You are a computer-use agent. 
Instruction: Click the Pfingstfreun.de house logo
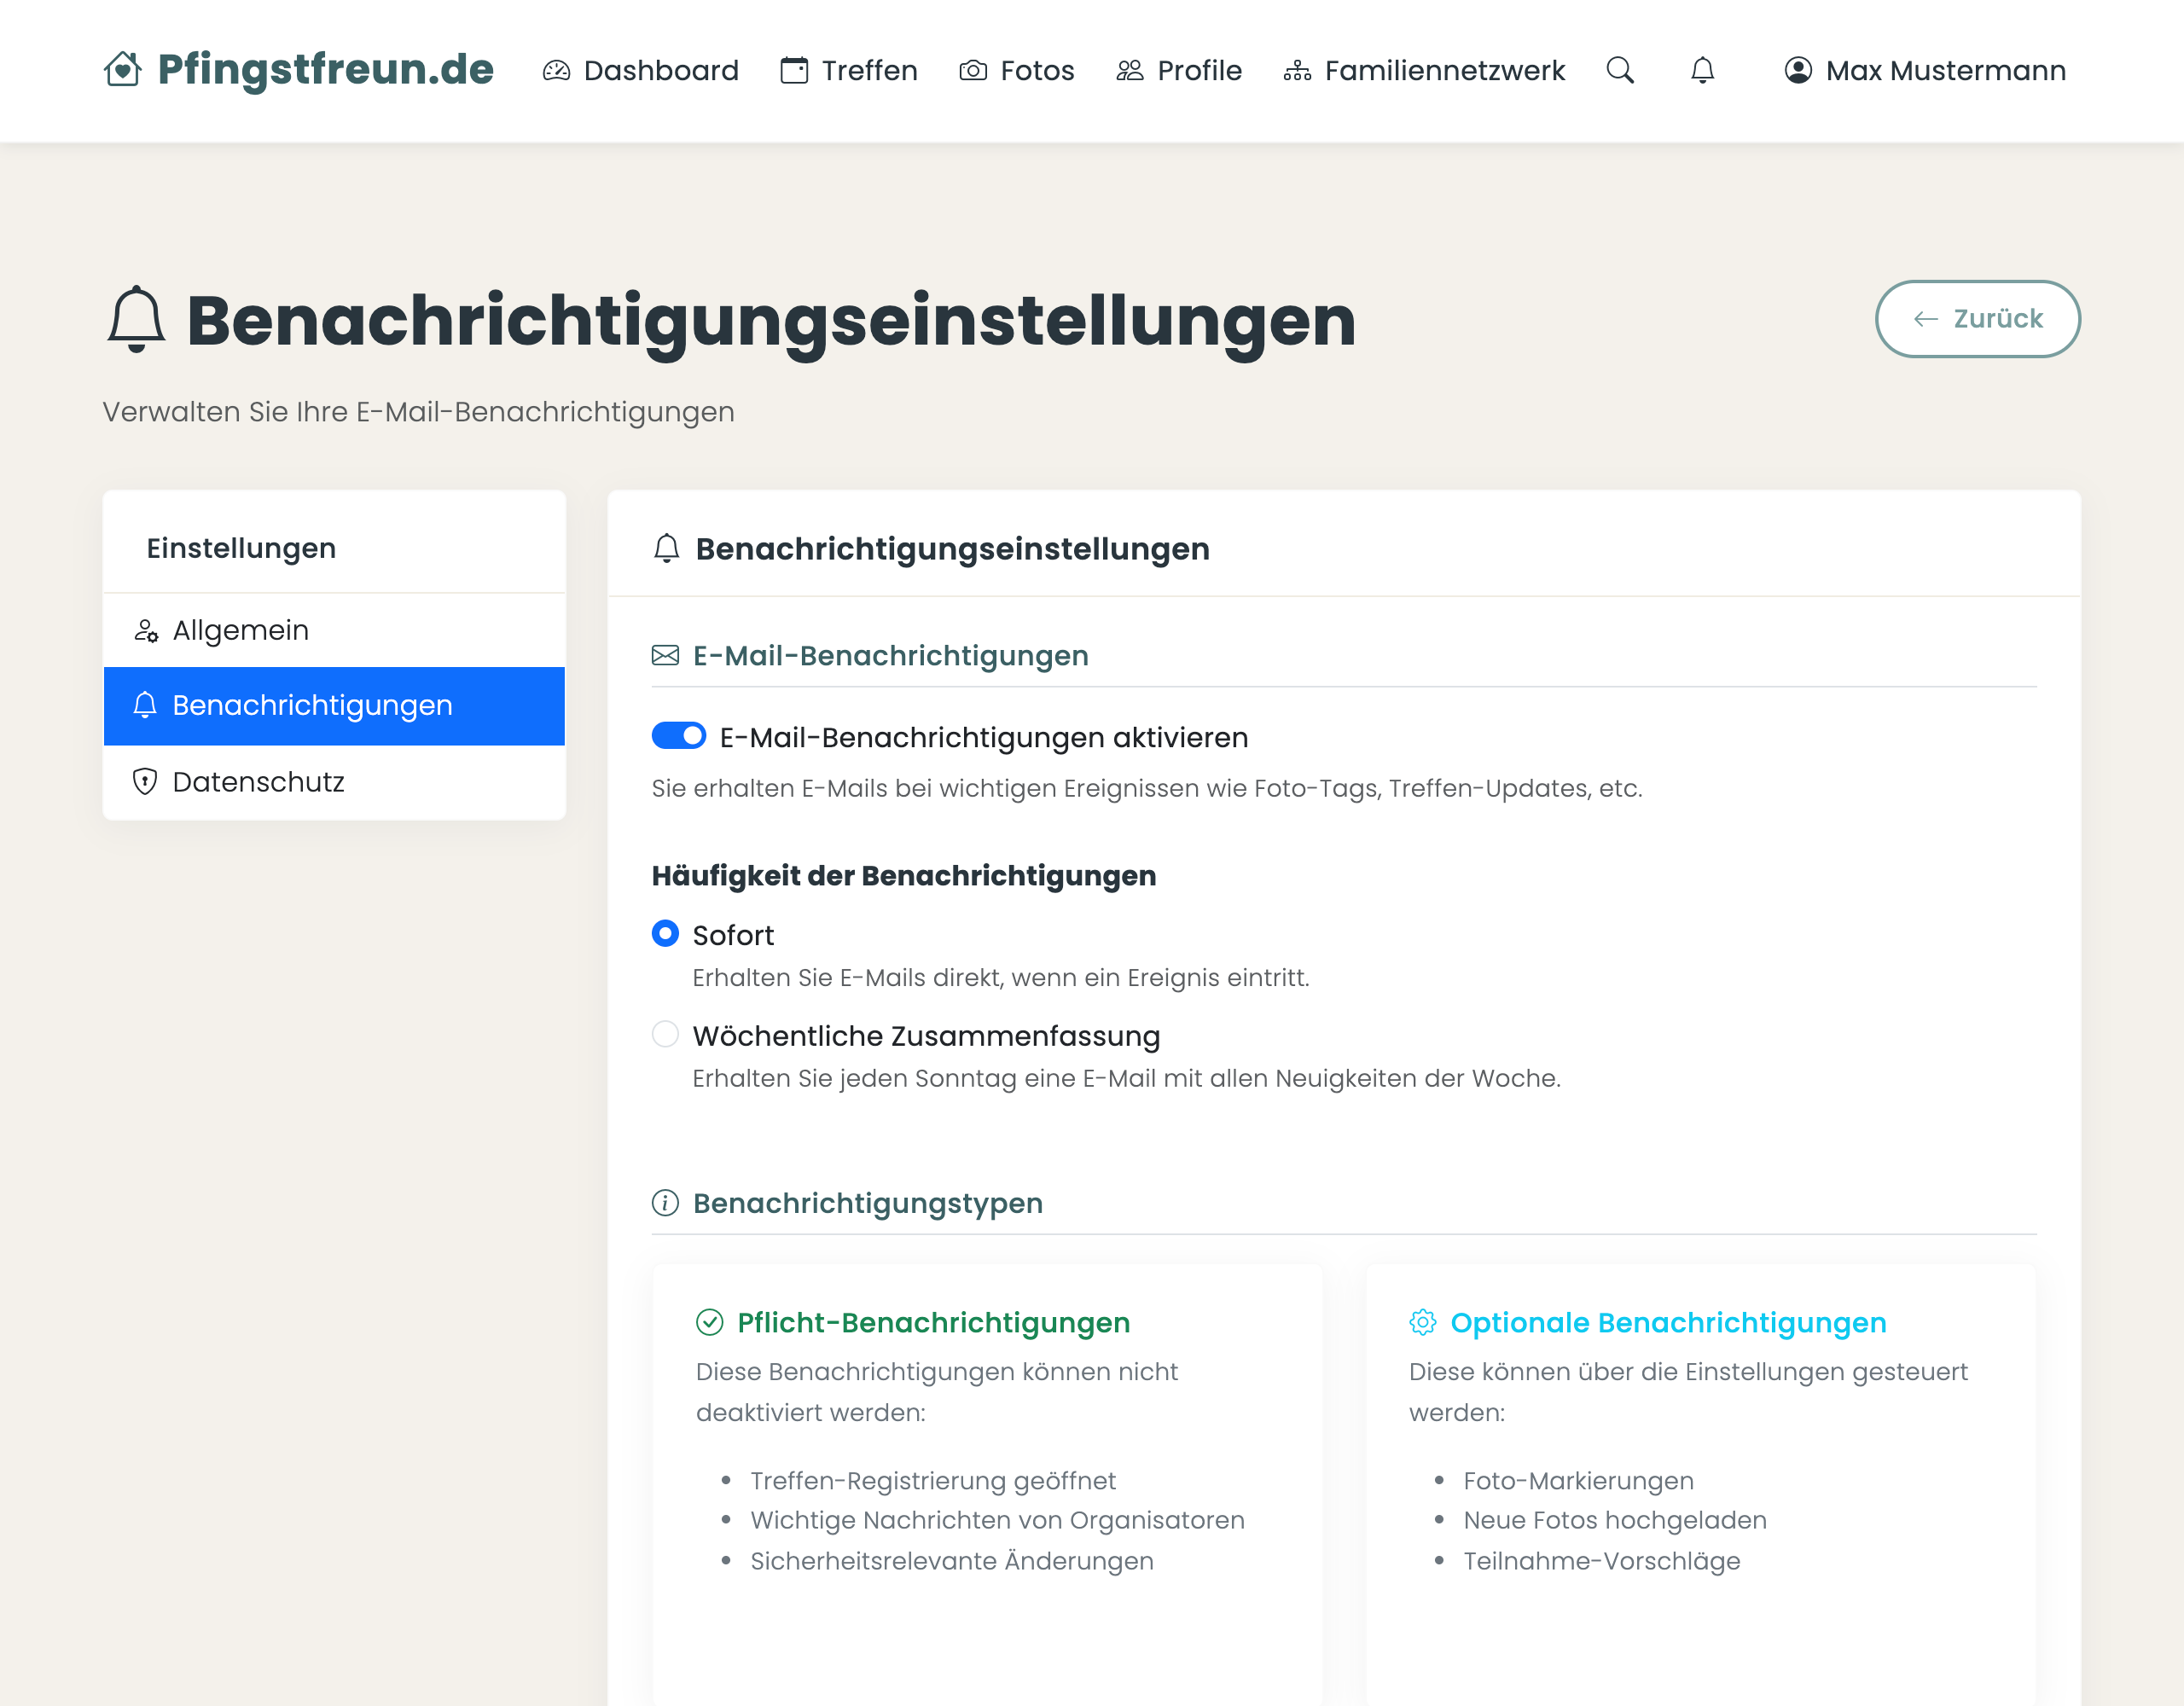(123, 68)
